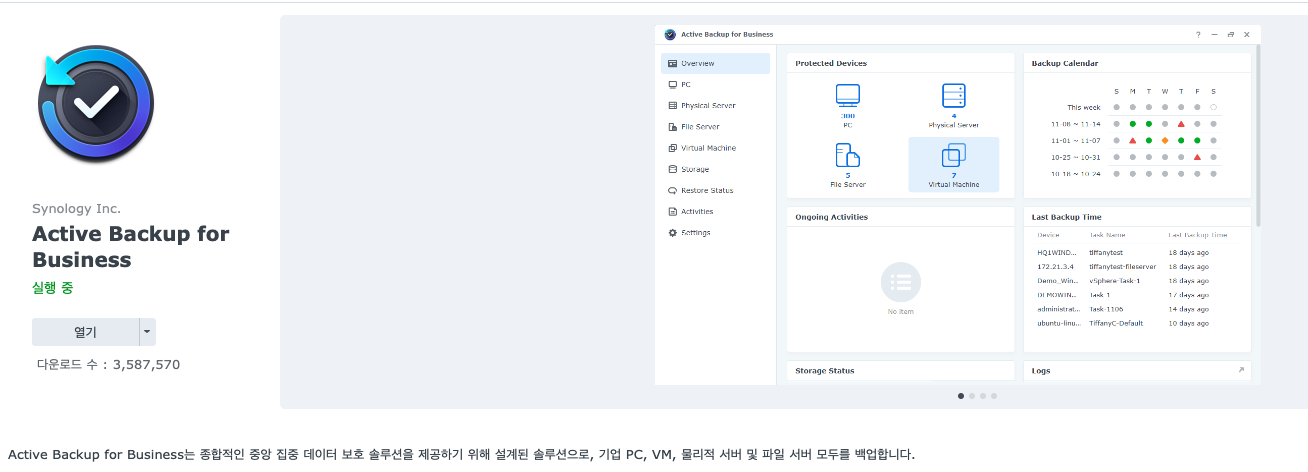This screenshot has width=1308, height=472.
Task: Click the Protected Devices heading
Action: pyautogui.click(x=831, y=63)
